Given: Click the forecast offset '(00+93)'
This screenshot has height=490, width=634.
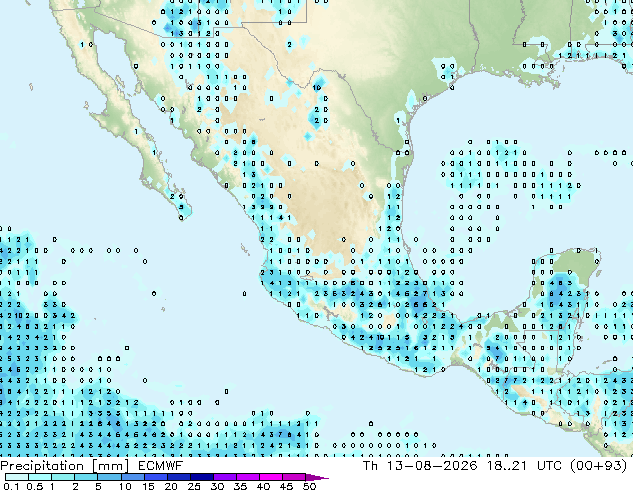Looking at the screenshot, I should [599, 466].
